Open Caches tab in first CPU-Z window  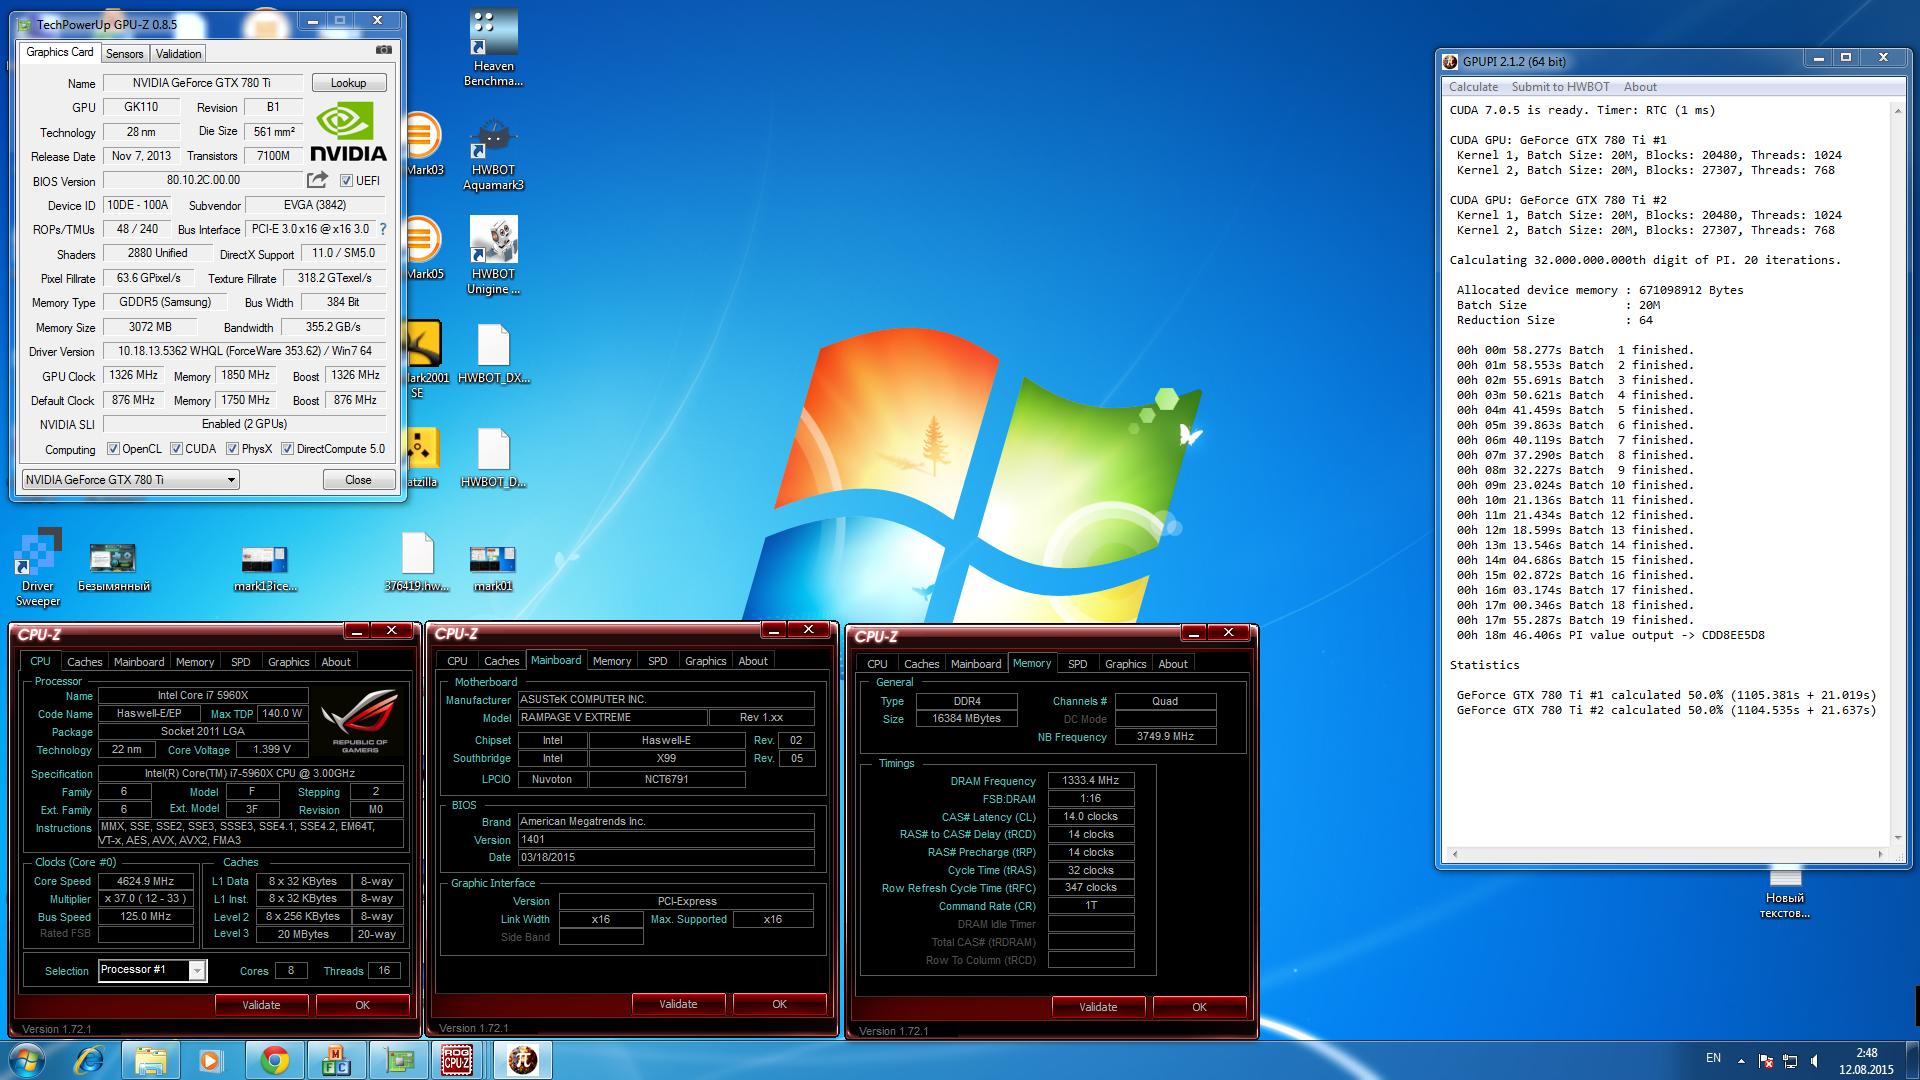(x=84, y=662)
